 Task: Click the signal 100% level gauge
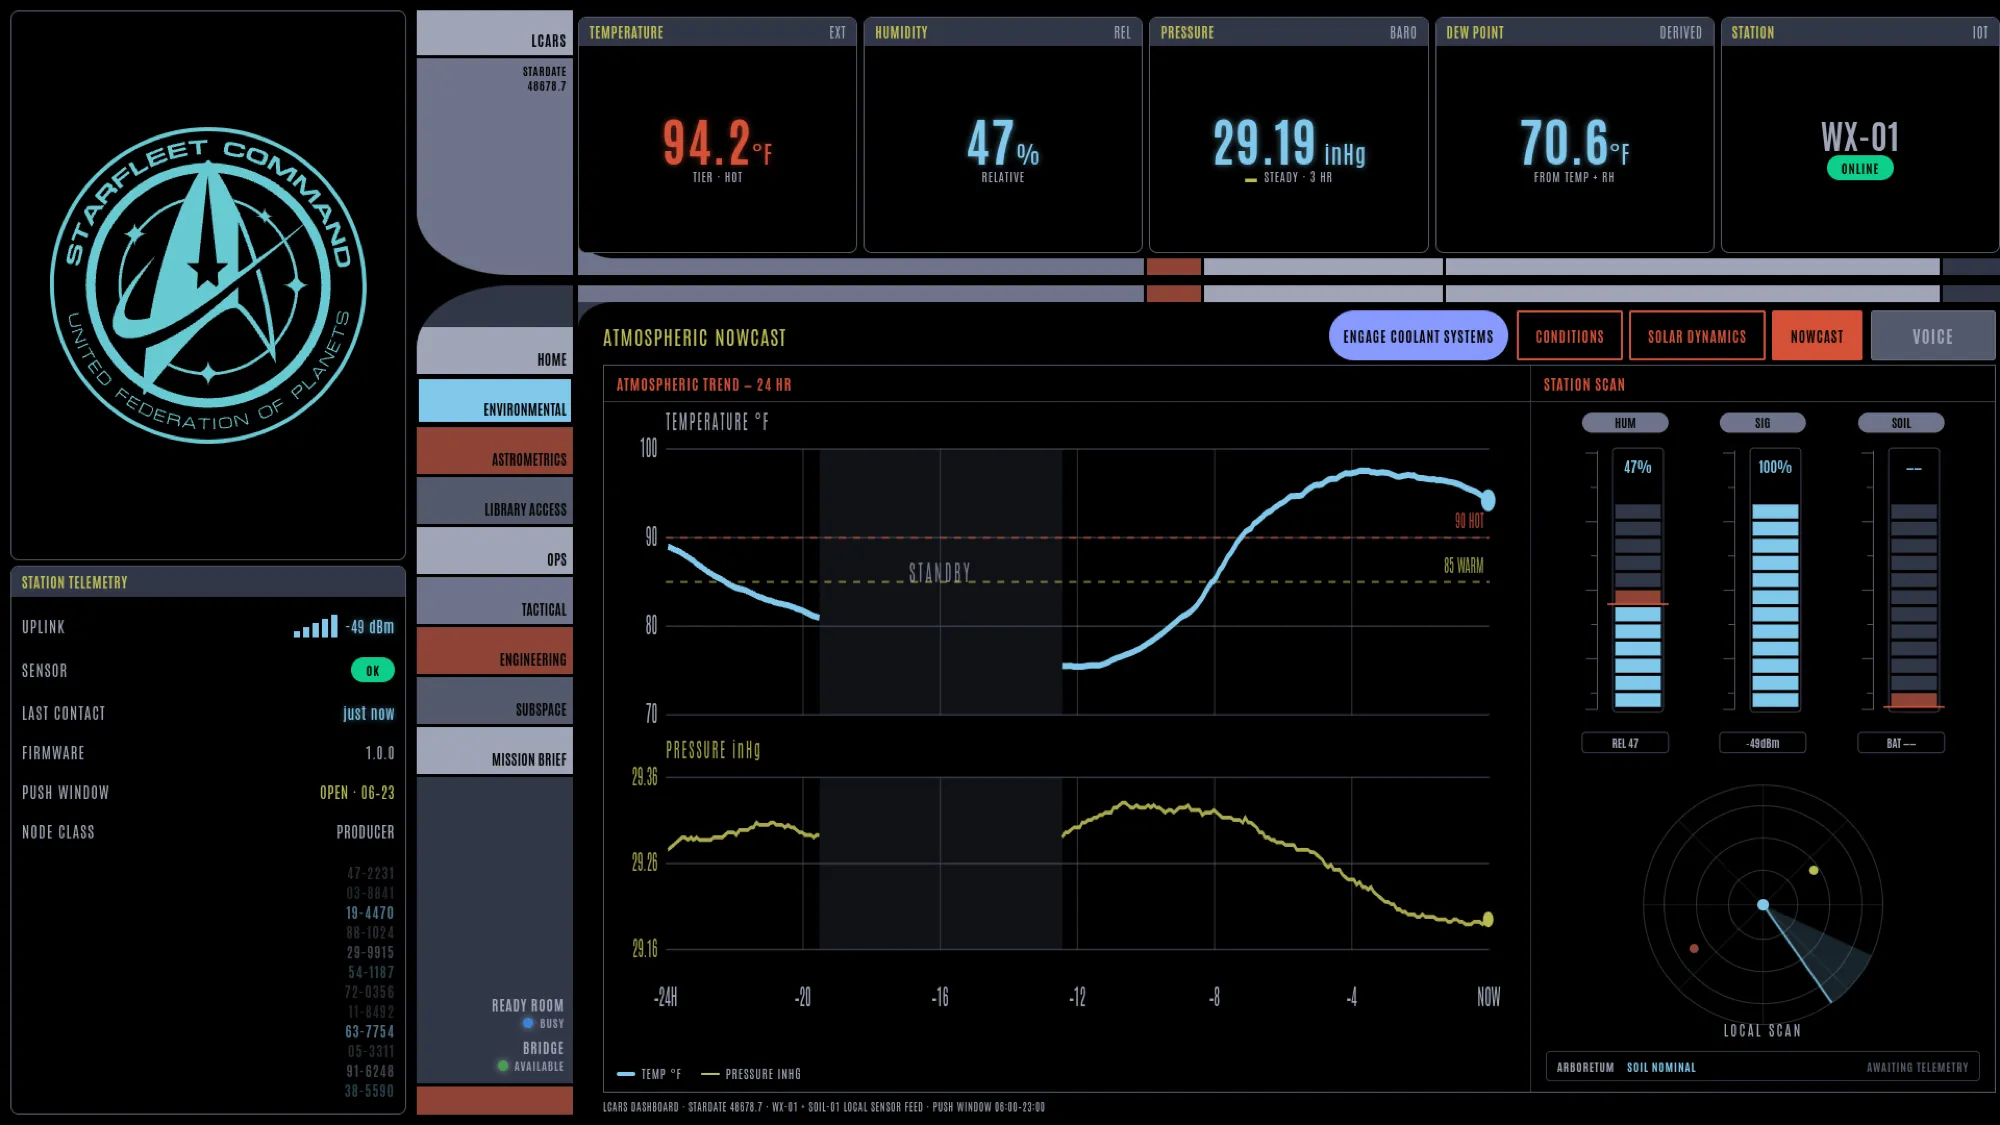1775,580
